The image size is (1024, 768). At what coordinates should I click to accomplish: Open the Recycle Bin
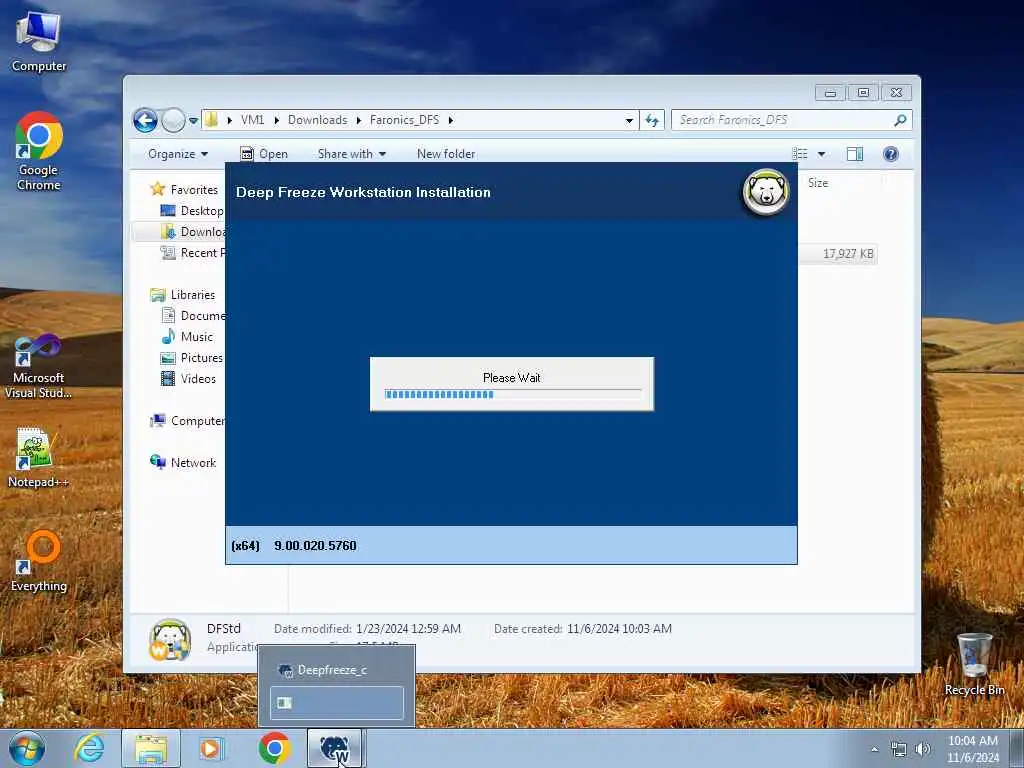coord(974,664)
